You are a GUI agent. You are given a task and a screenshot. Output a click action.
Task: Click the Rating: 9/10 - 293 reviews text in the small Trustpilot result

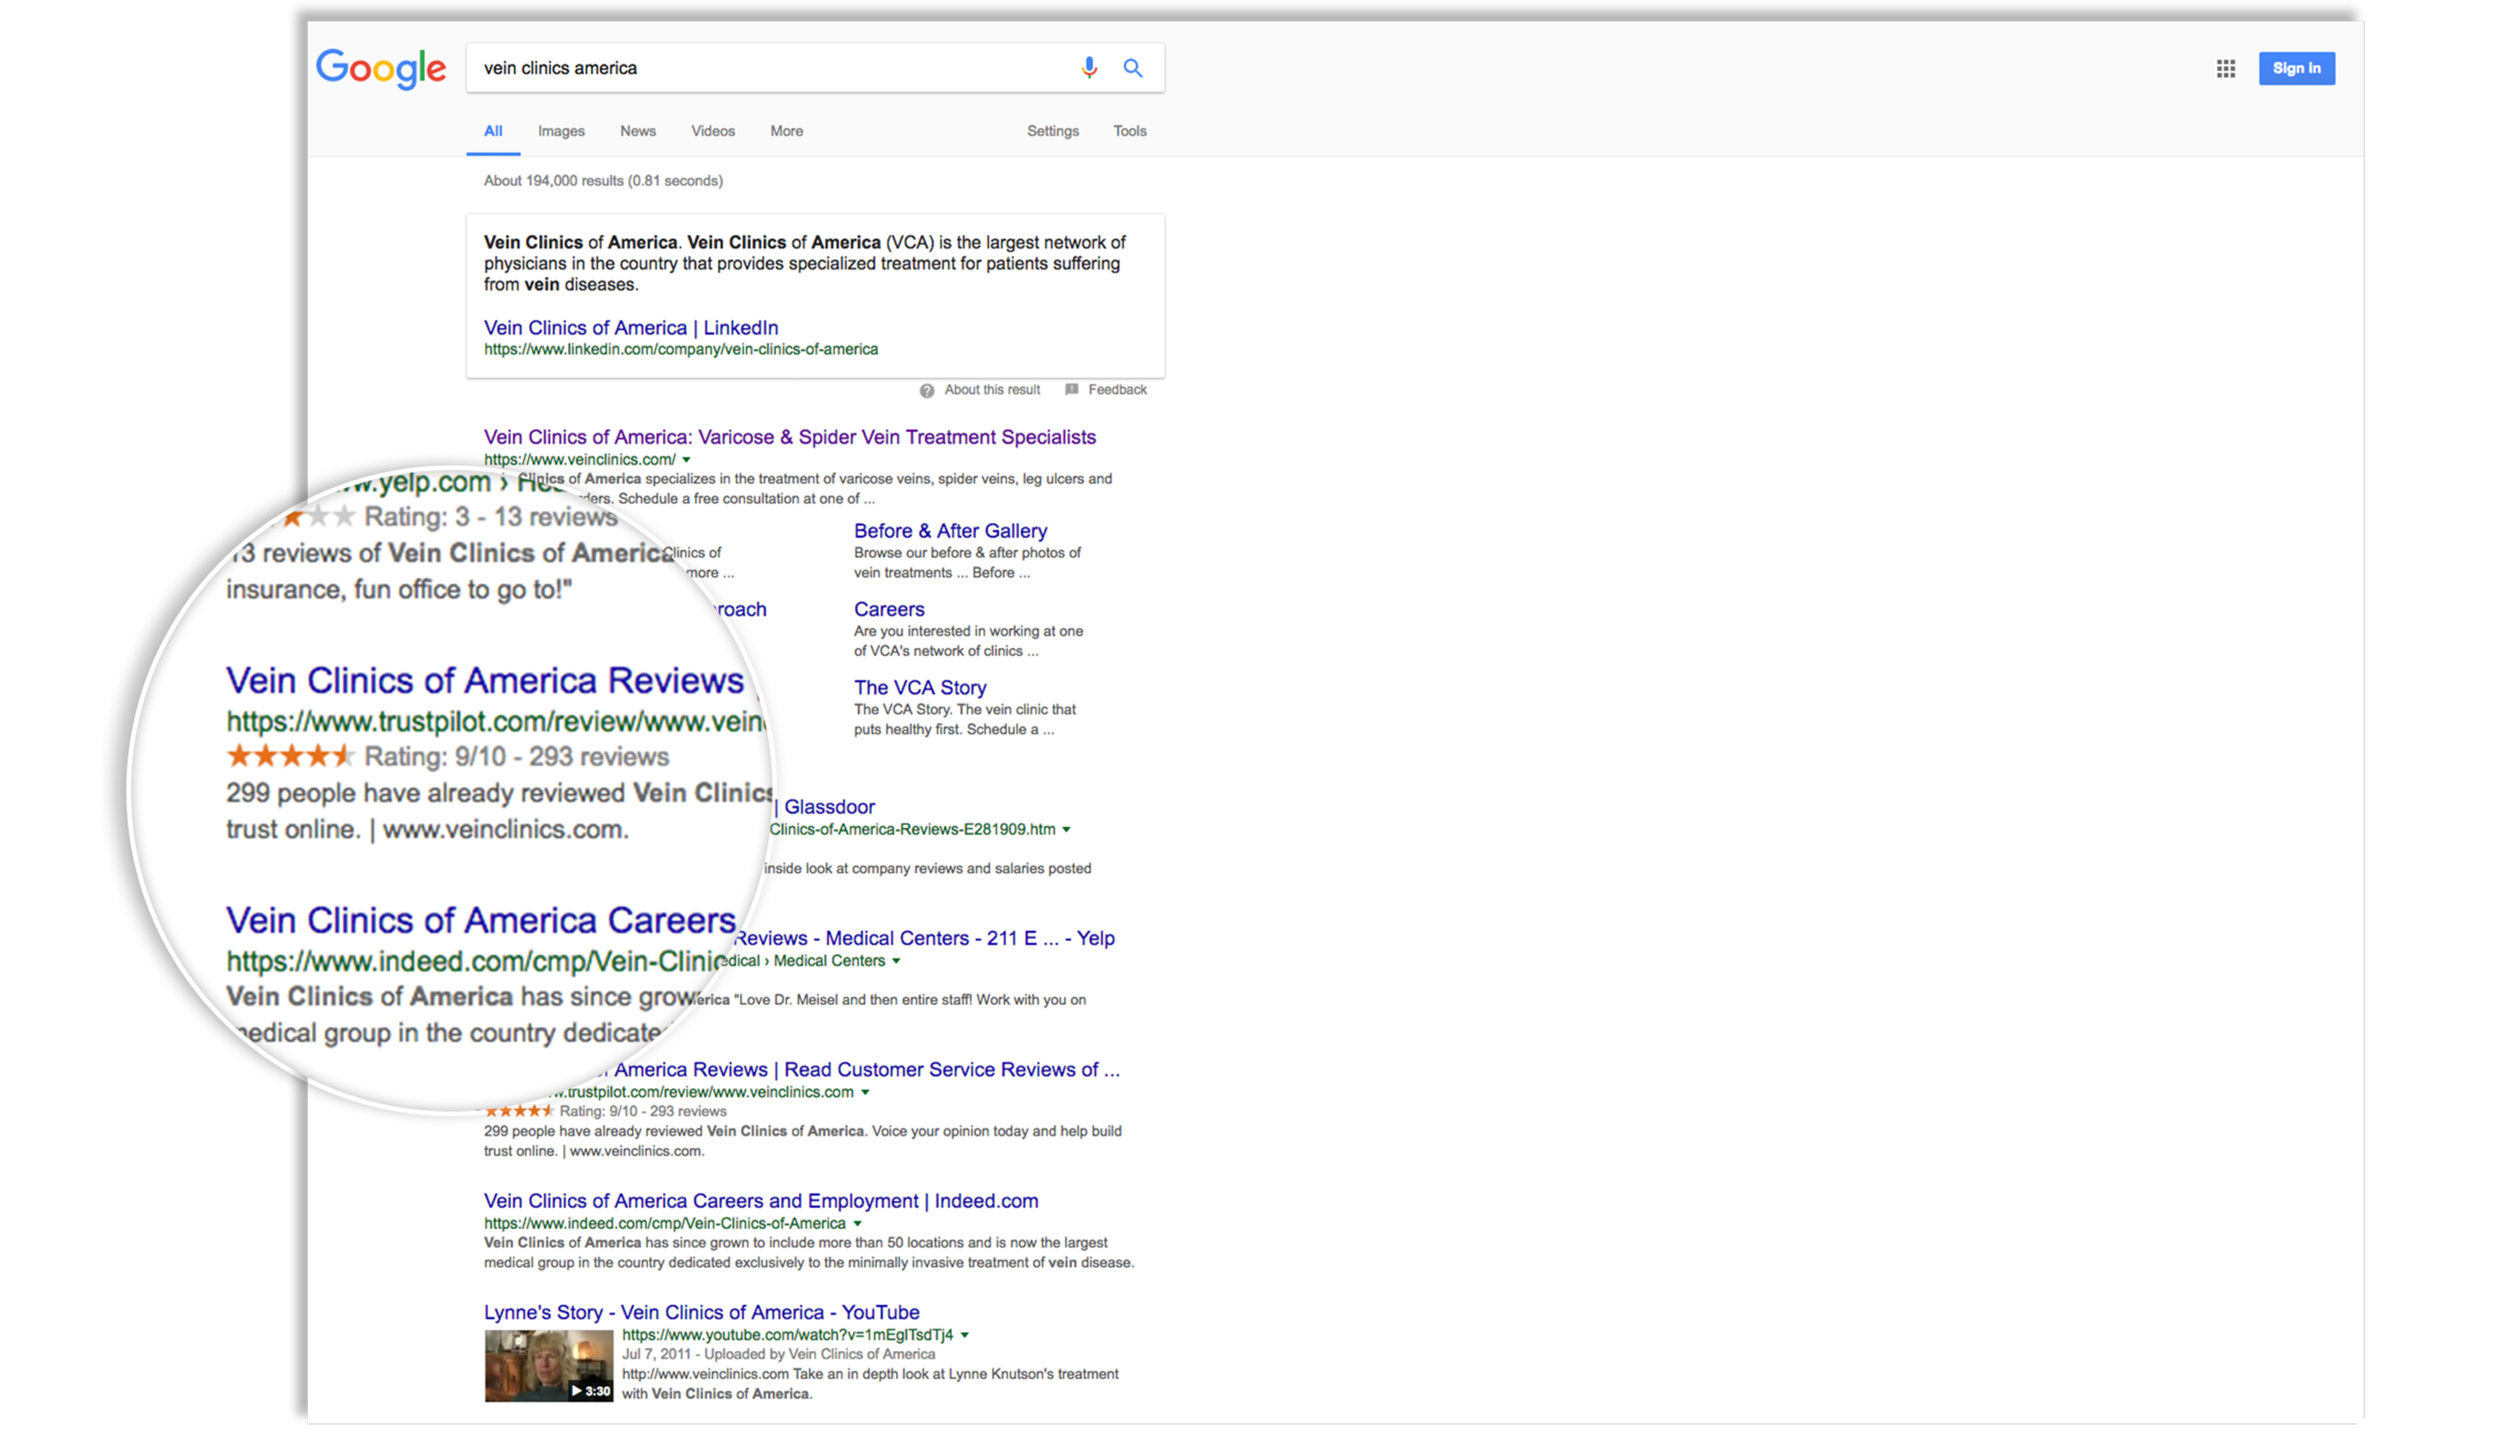(643, 1111)
